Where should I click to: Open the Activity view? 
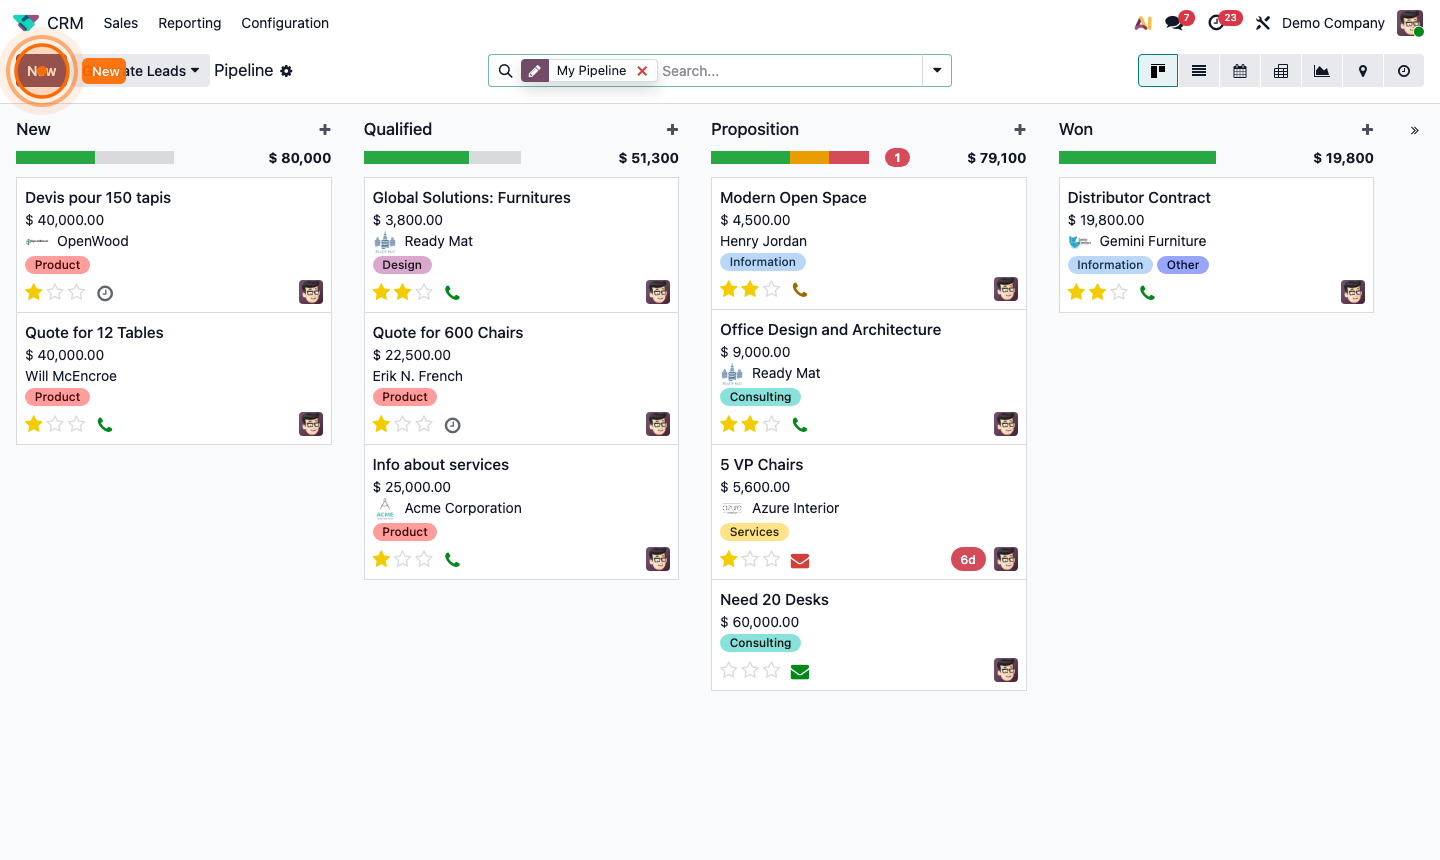[x=1403, y=70]
